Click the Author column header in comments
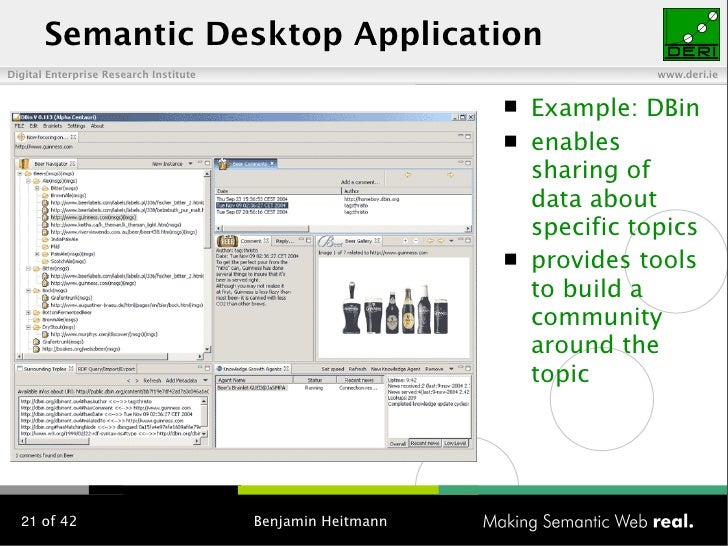This screenshot has width=728, height=546. coord(406,191)
